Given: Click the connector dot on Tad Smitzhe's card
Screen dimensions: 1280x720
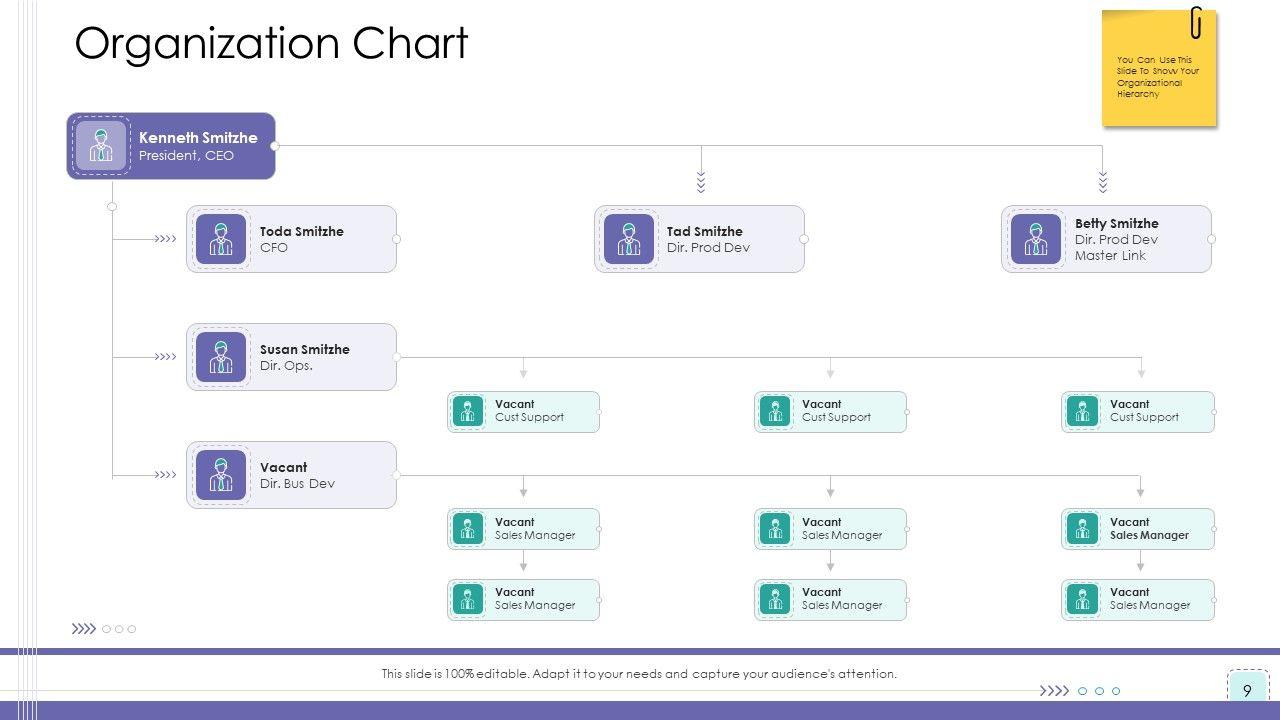Looking at the screenshot, I should point(804,239).
